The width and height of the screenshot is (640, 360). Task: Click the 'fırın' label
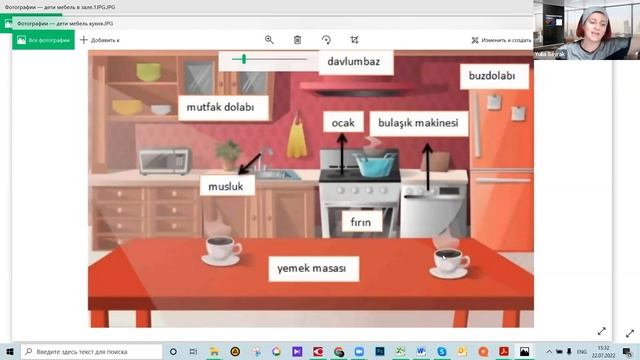pos(361,222)
